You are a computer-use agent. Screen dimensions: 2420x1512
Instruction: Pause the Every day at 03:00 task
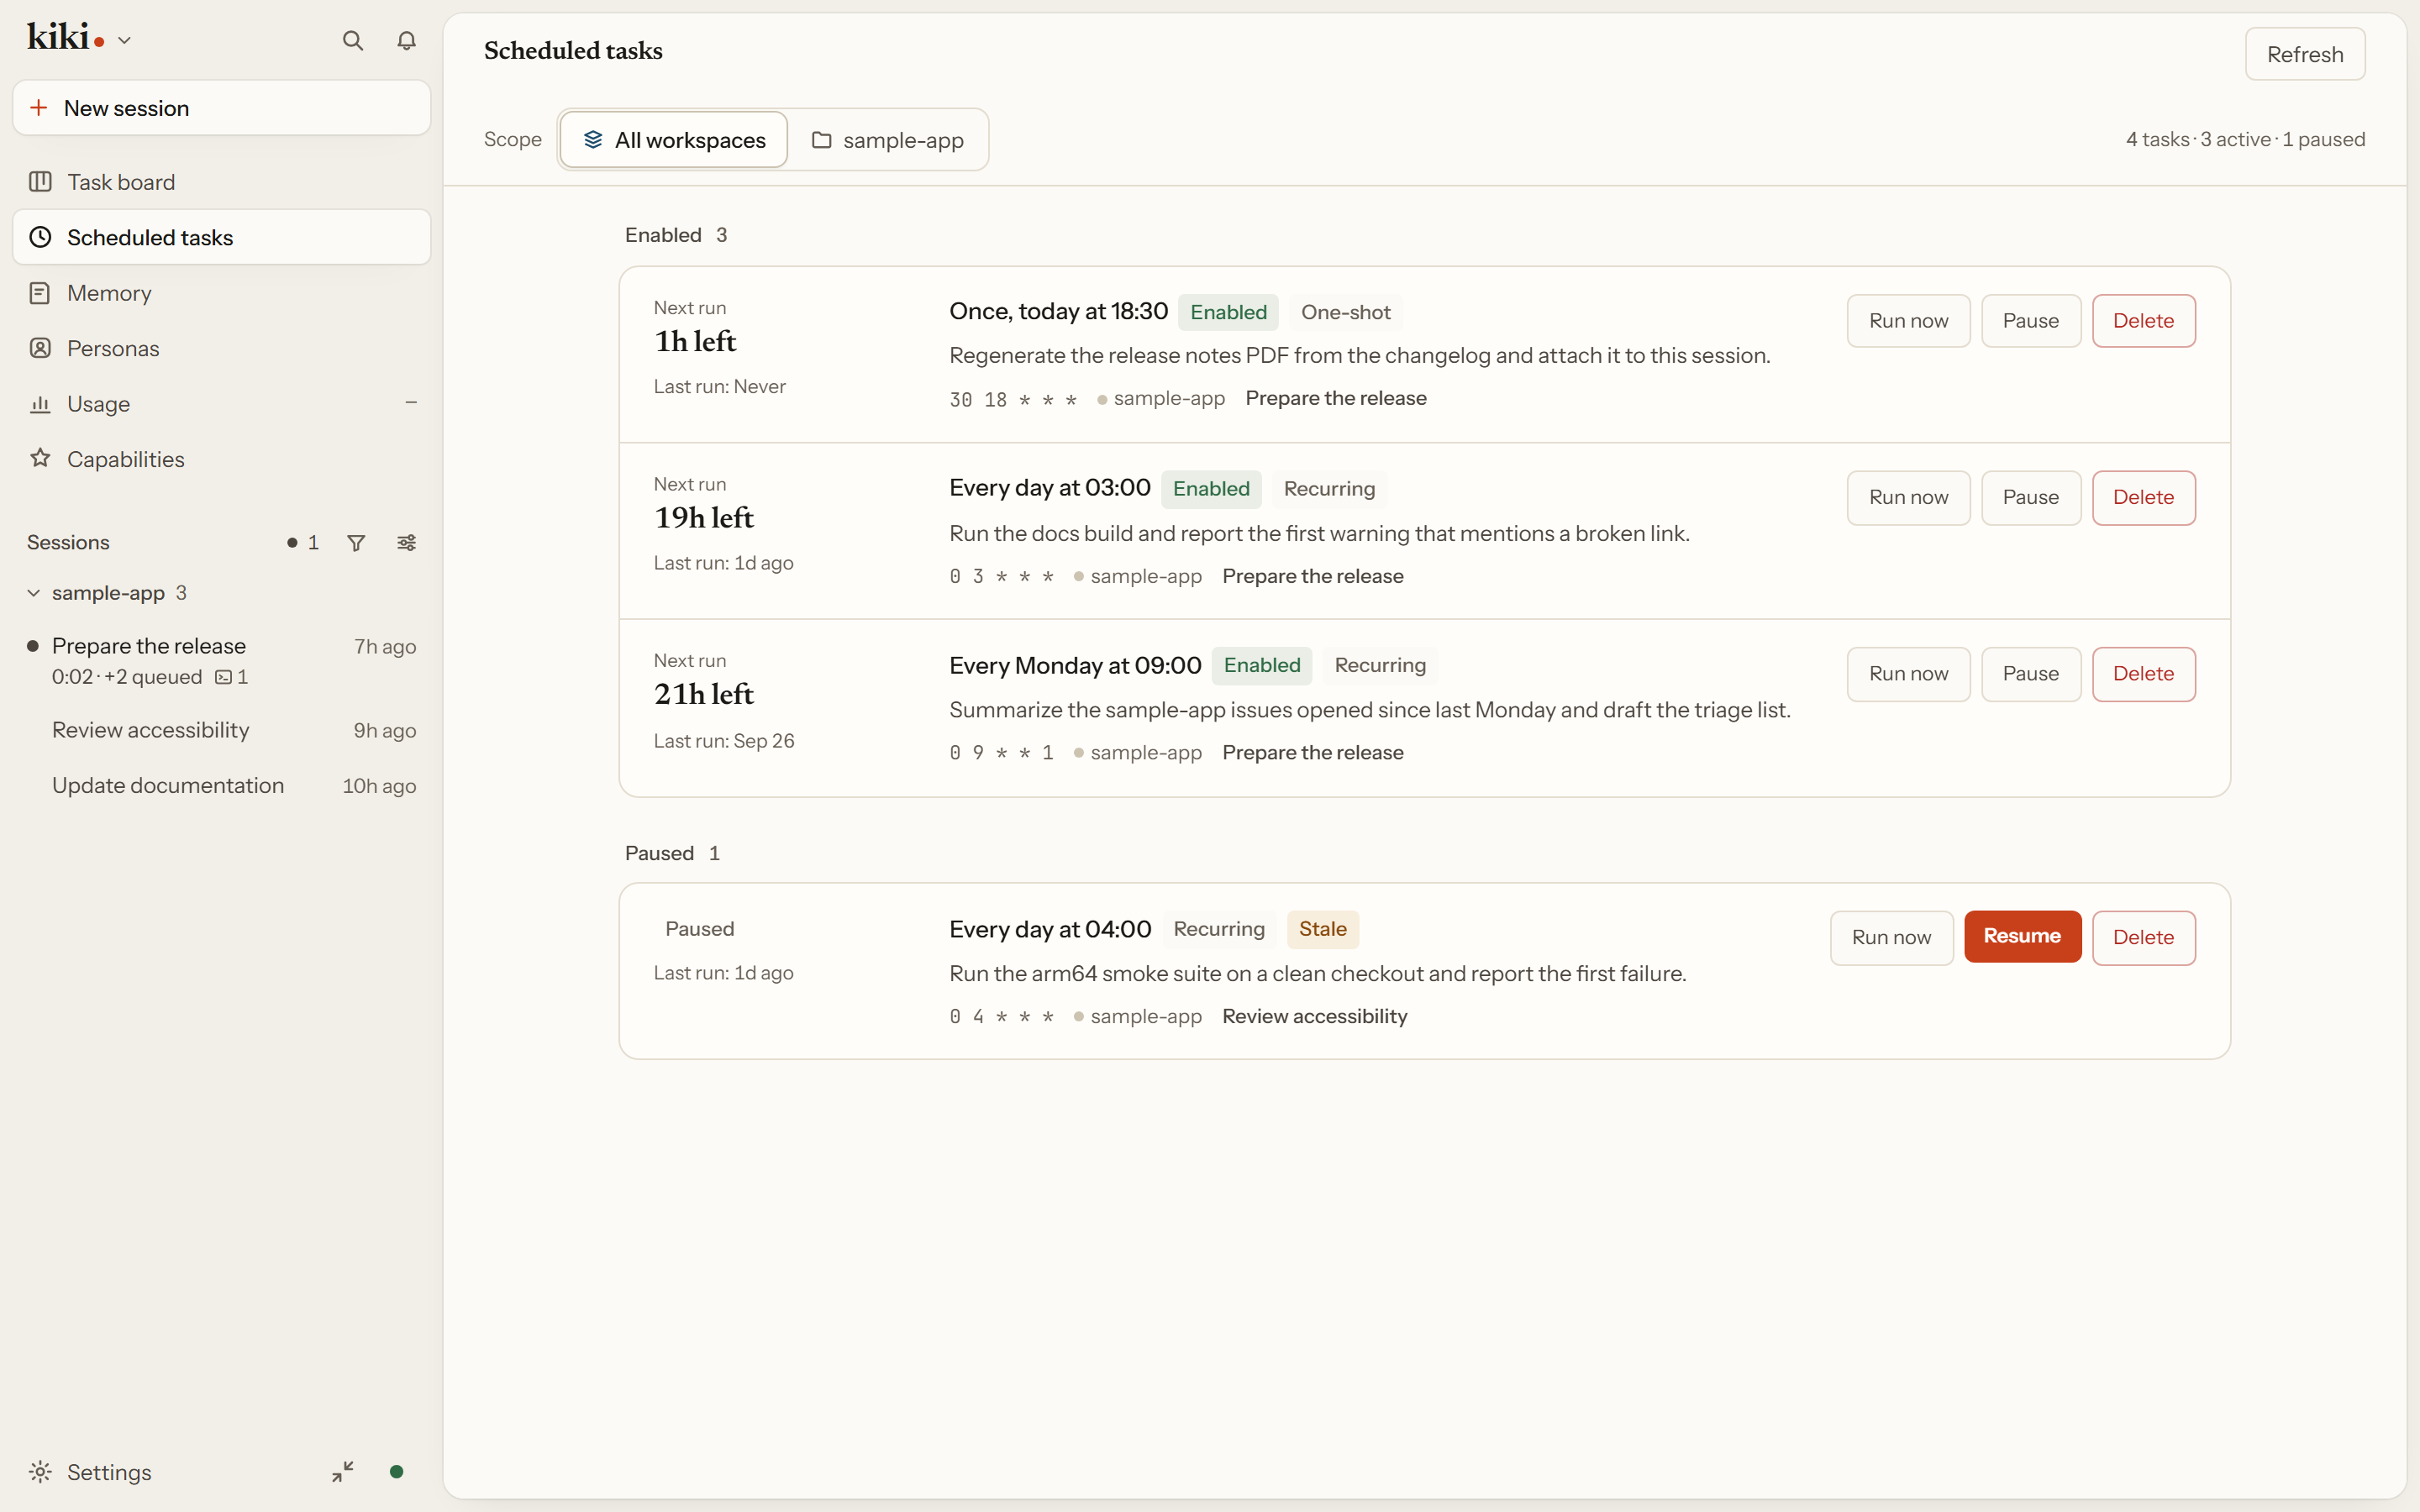2030,498
